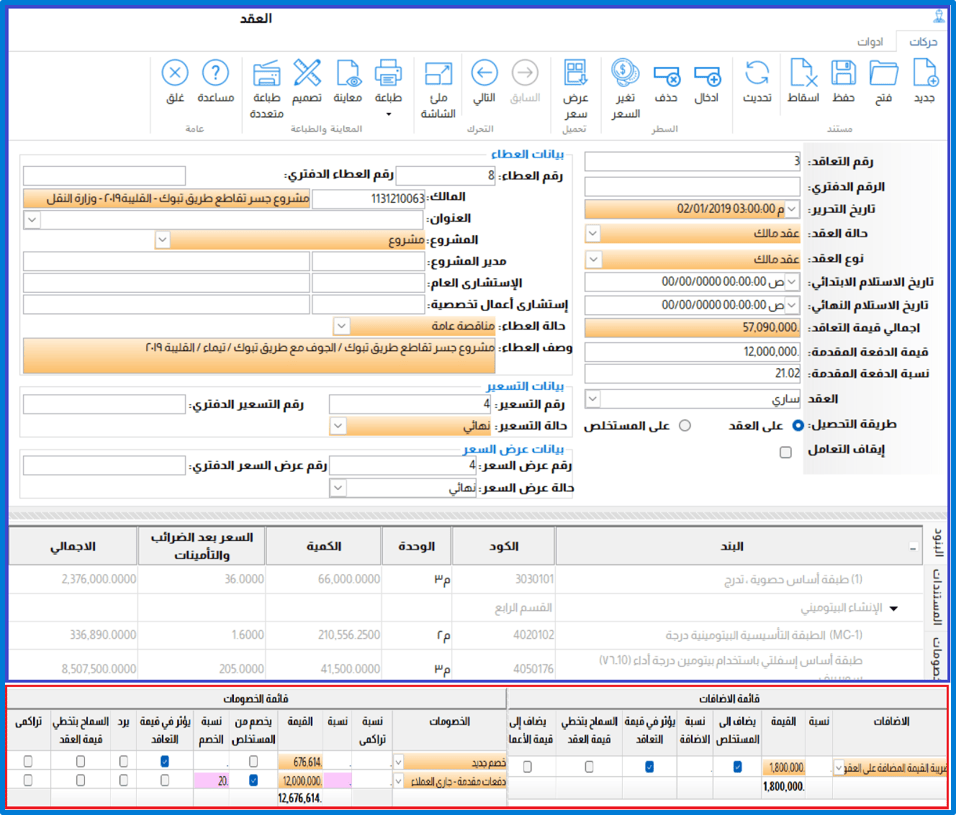Click the غلق (Close) X icon
The width and height of the screenshot is (956, 815).
(175, 73)
